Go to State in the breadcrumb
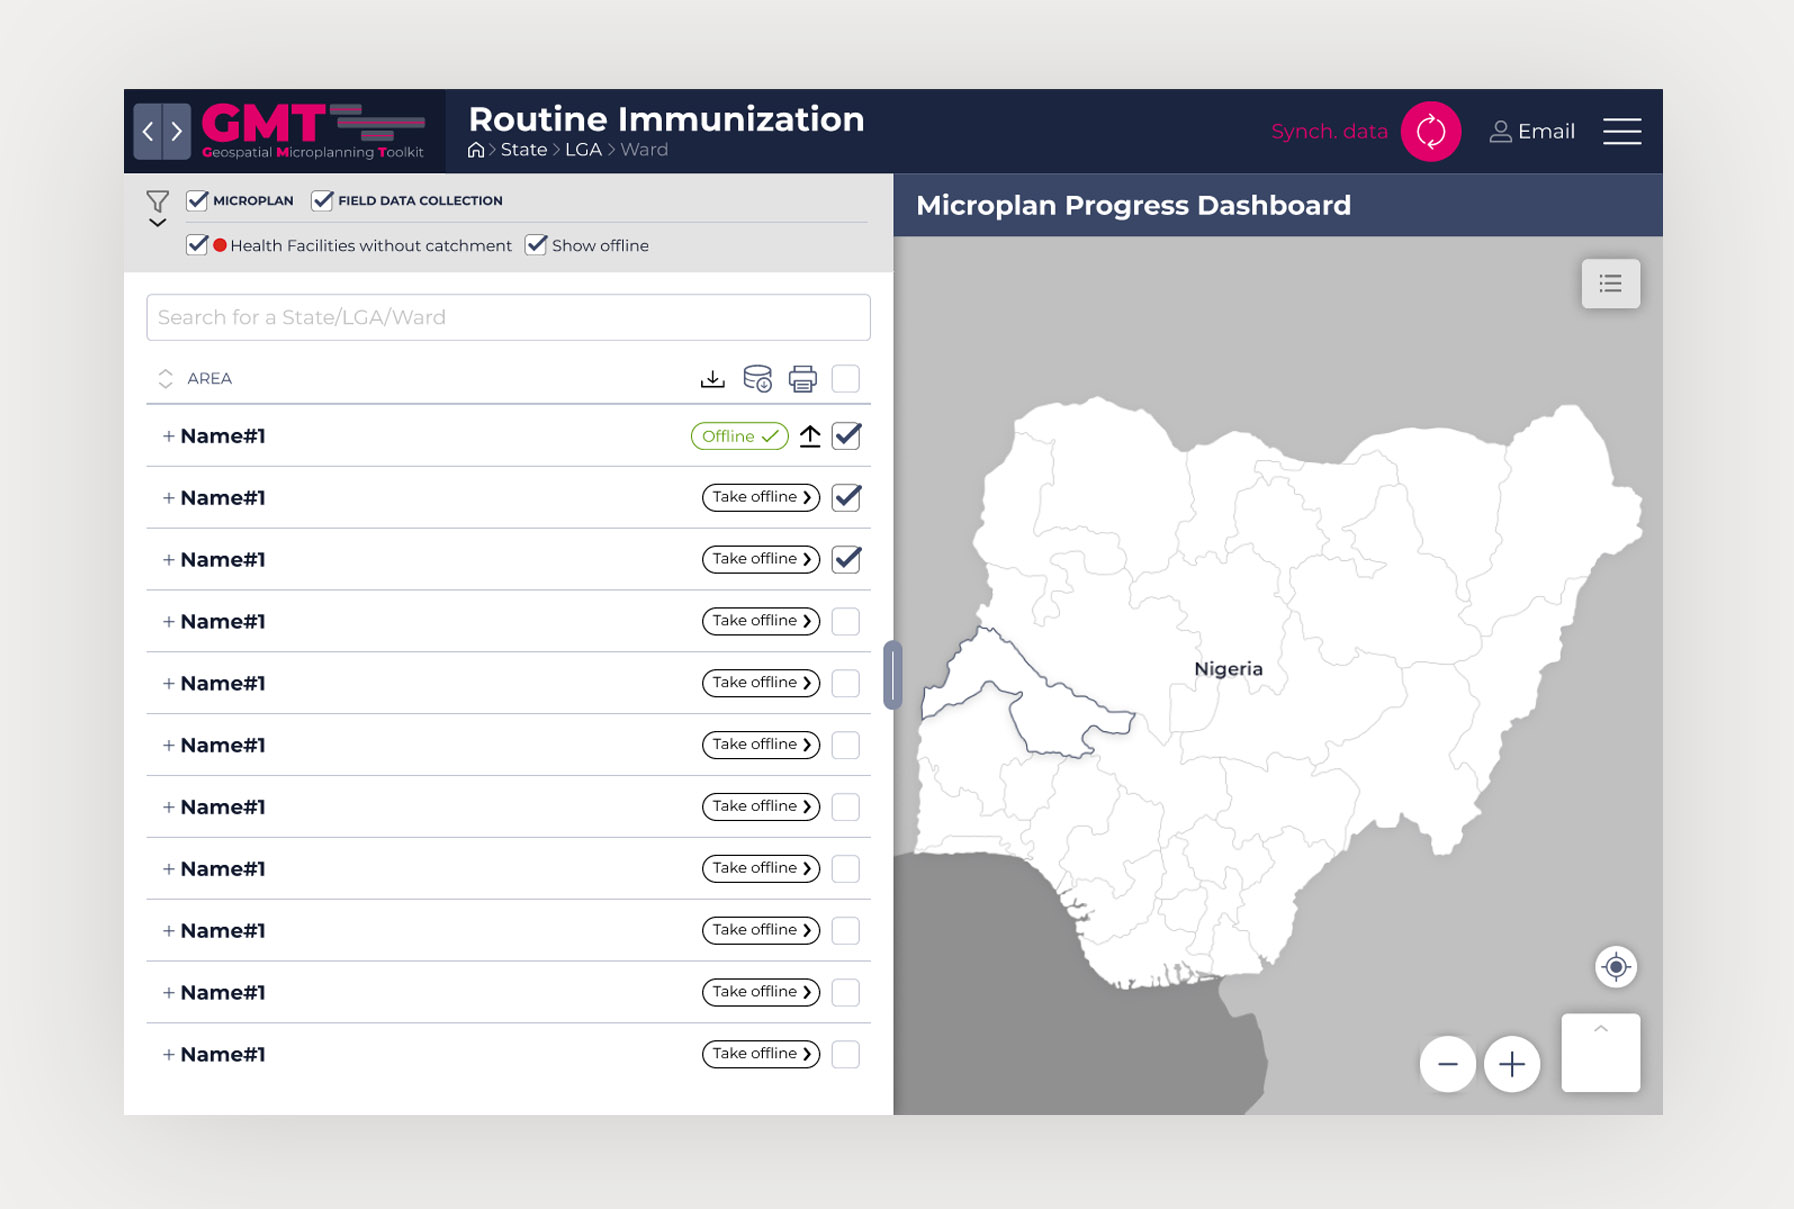The width and height of the screenshot is (1794, 1209). (523, 150)
